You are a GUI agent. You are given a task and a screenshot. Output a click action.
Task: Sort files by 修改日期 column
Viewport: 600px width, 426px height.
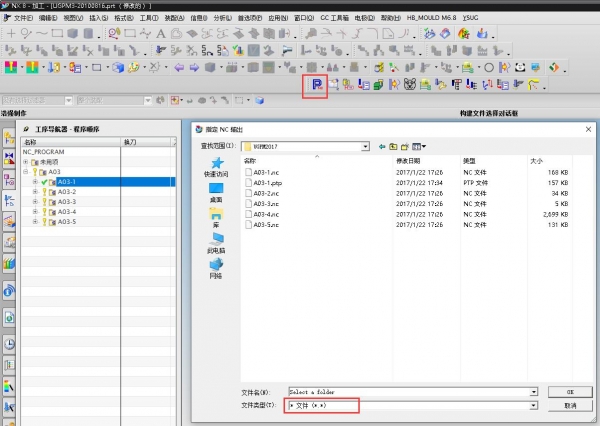408,161
